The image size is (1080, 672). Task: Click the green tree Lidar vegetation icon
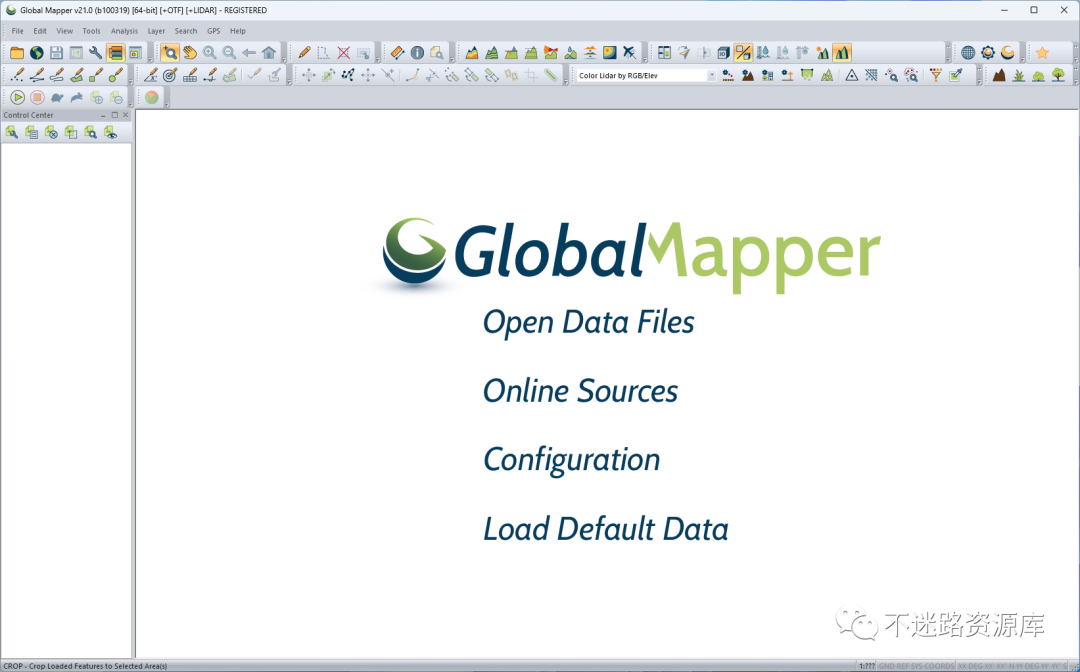coord(1059,76)
